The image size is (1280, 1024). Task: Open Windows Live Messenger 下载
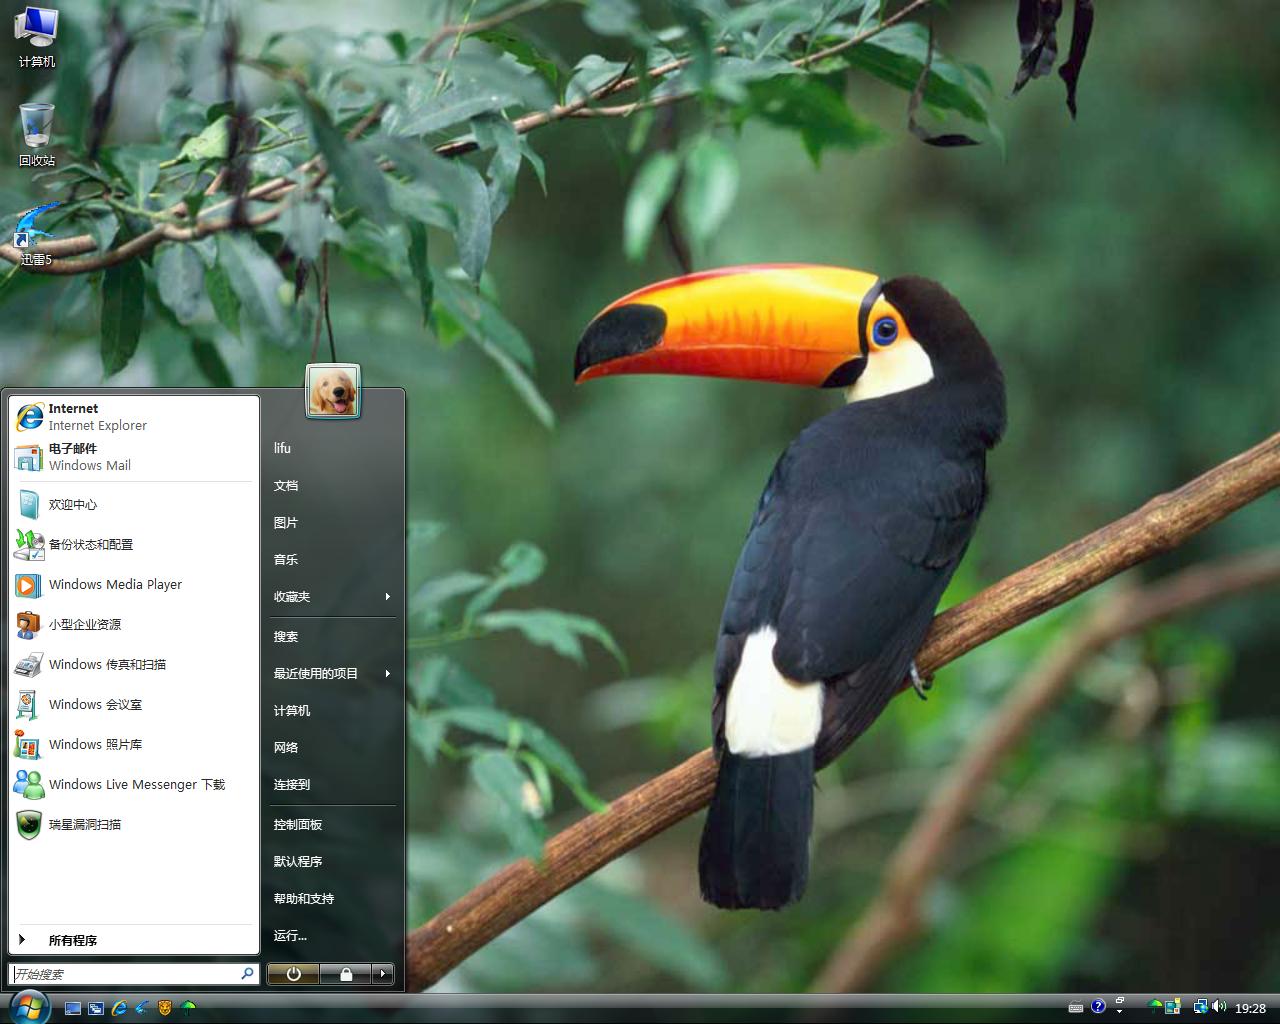point(136,784)
